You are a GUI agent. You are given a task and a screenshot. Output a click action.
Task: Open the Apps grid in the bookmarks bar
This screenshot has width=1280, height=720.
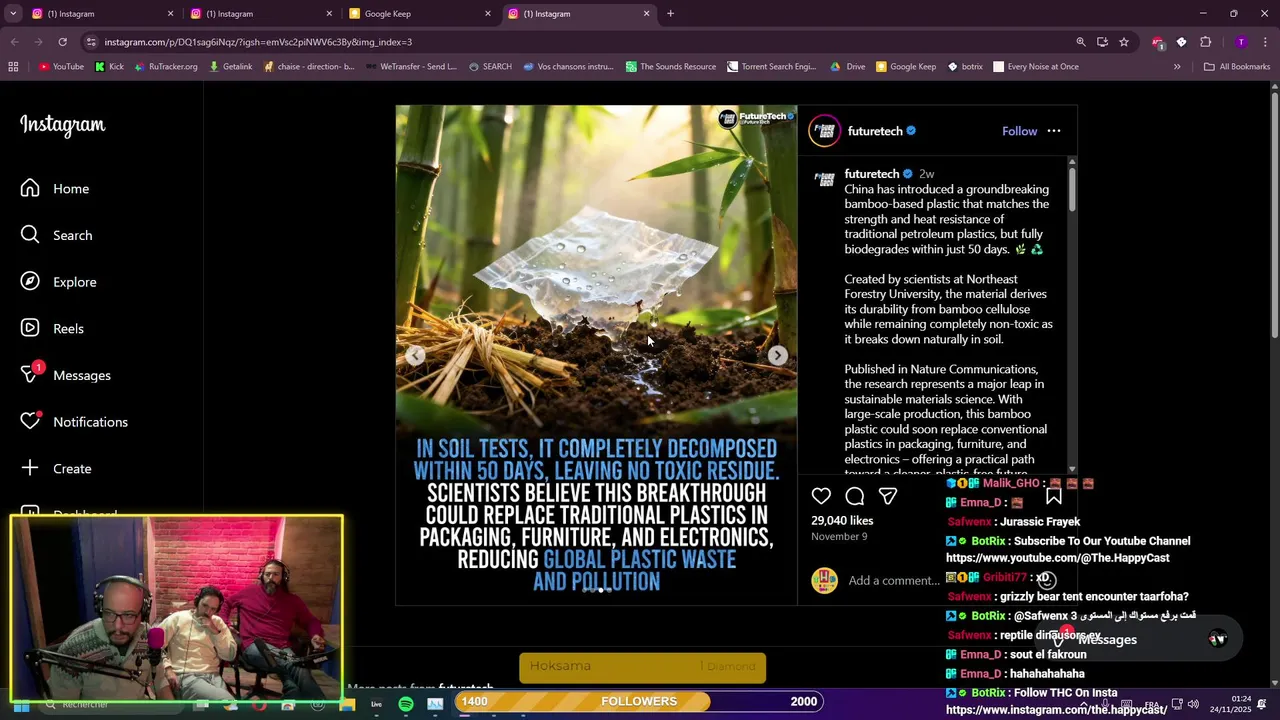tap(13, 67)
